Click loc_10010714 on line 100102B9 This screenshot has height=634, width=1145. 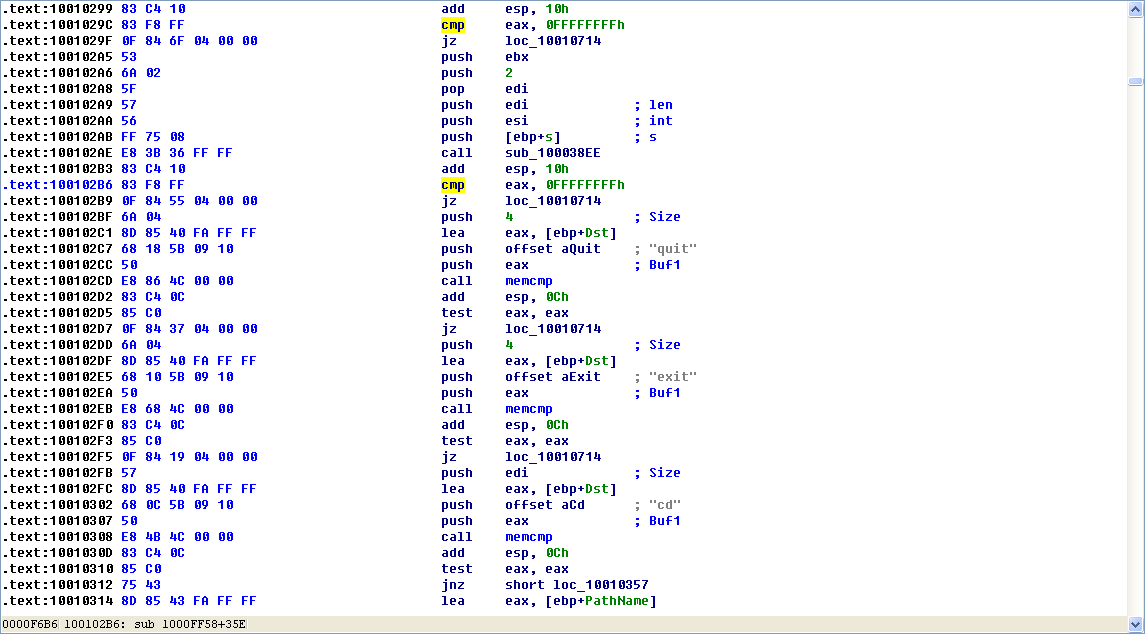pos(554,201)
